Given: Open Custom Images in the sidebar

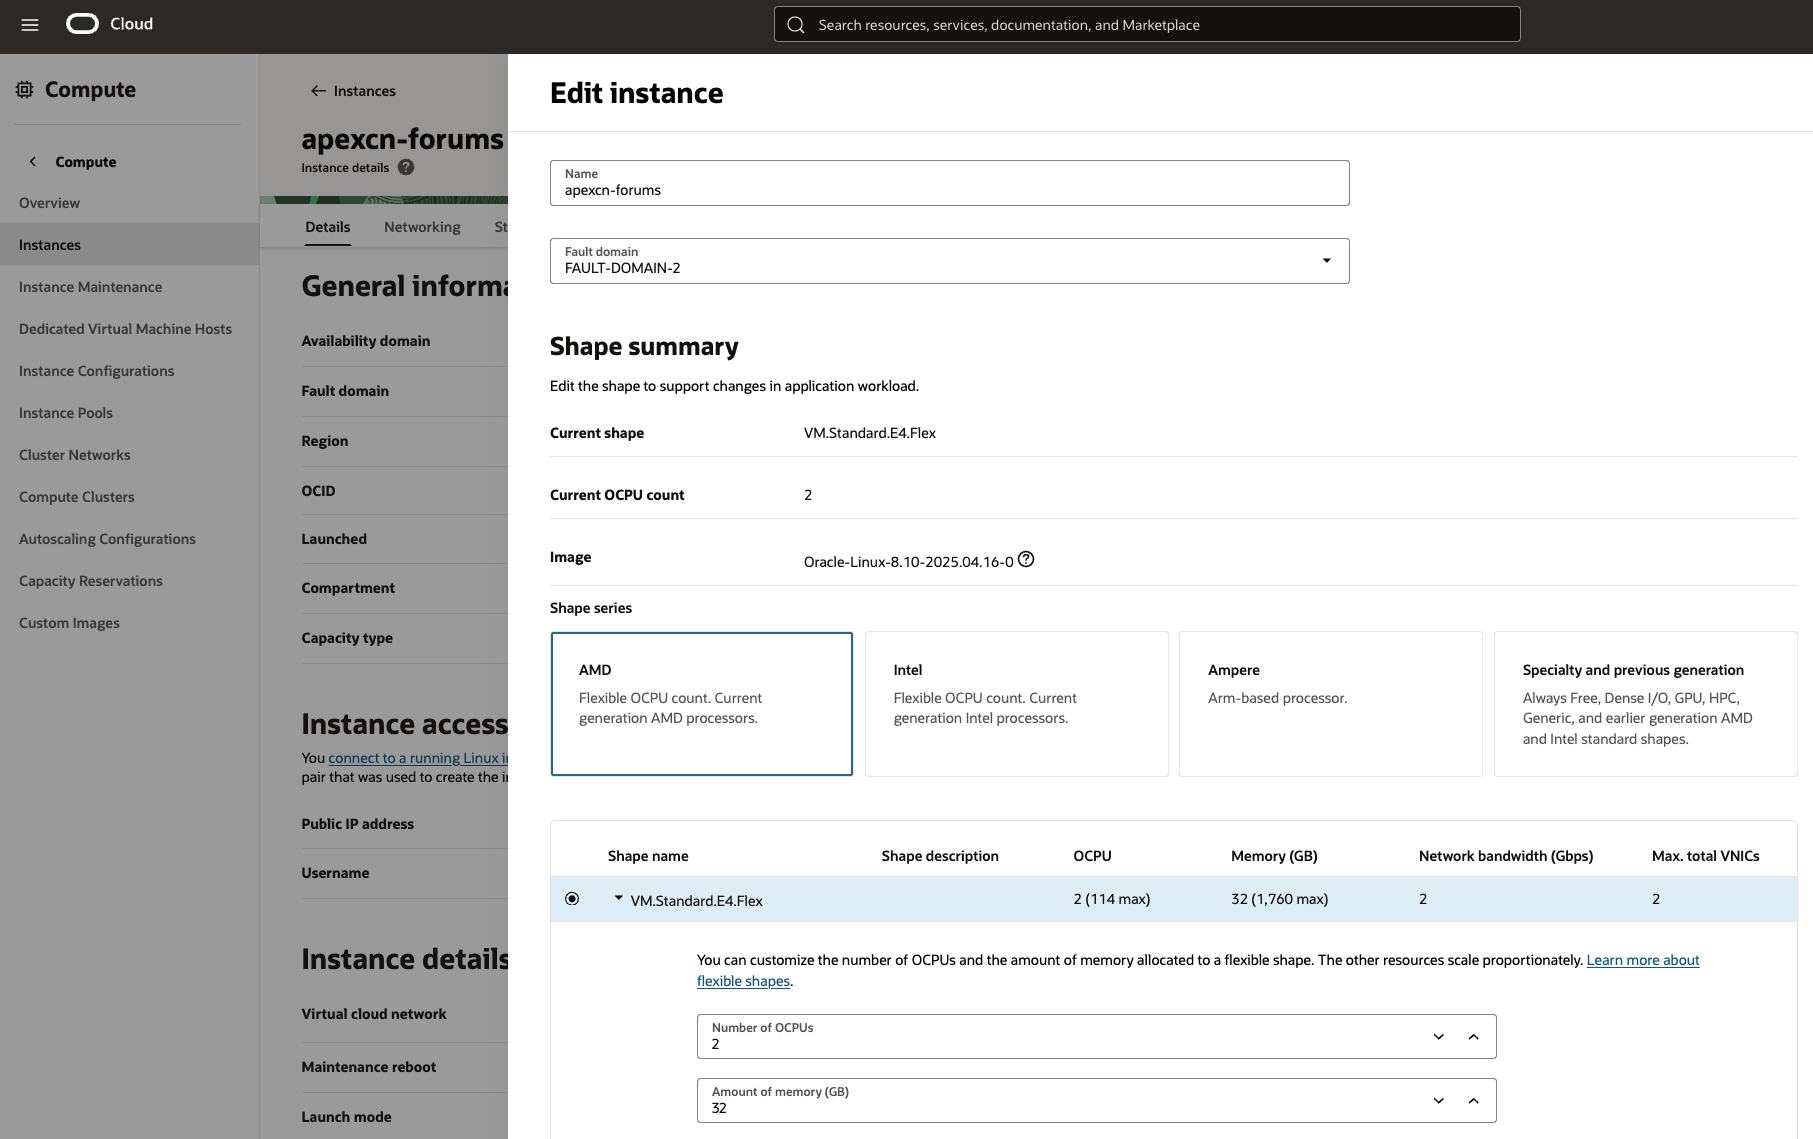Looking at the screenshot, I should click(69, 623).
